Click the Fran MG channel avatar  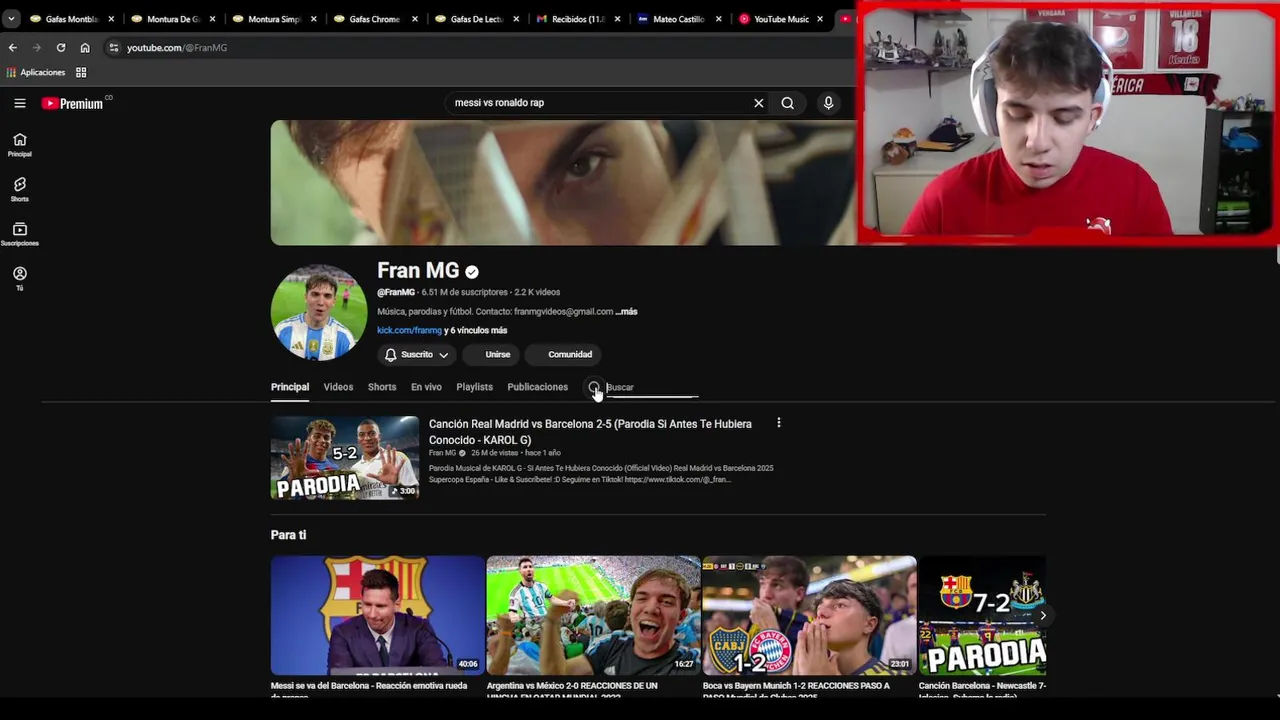(319, 312)
